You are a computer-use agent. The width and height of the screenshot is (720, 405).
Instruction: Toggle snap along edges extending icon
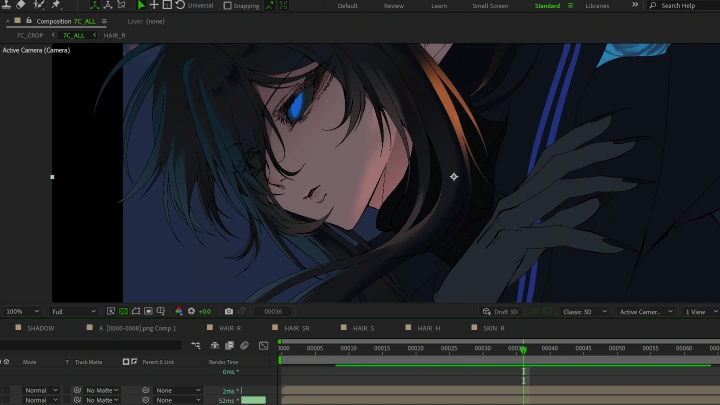point(270,6)
